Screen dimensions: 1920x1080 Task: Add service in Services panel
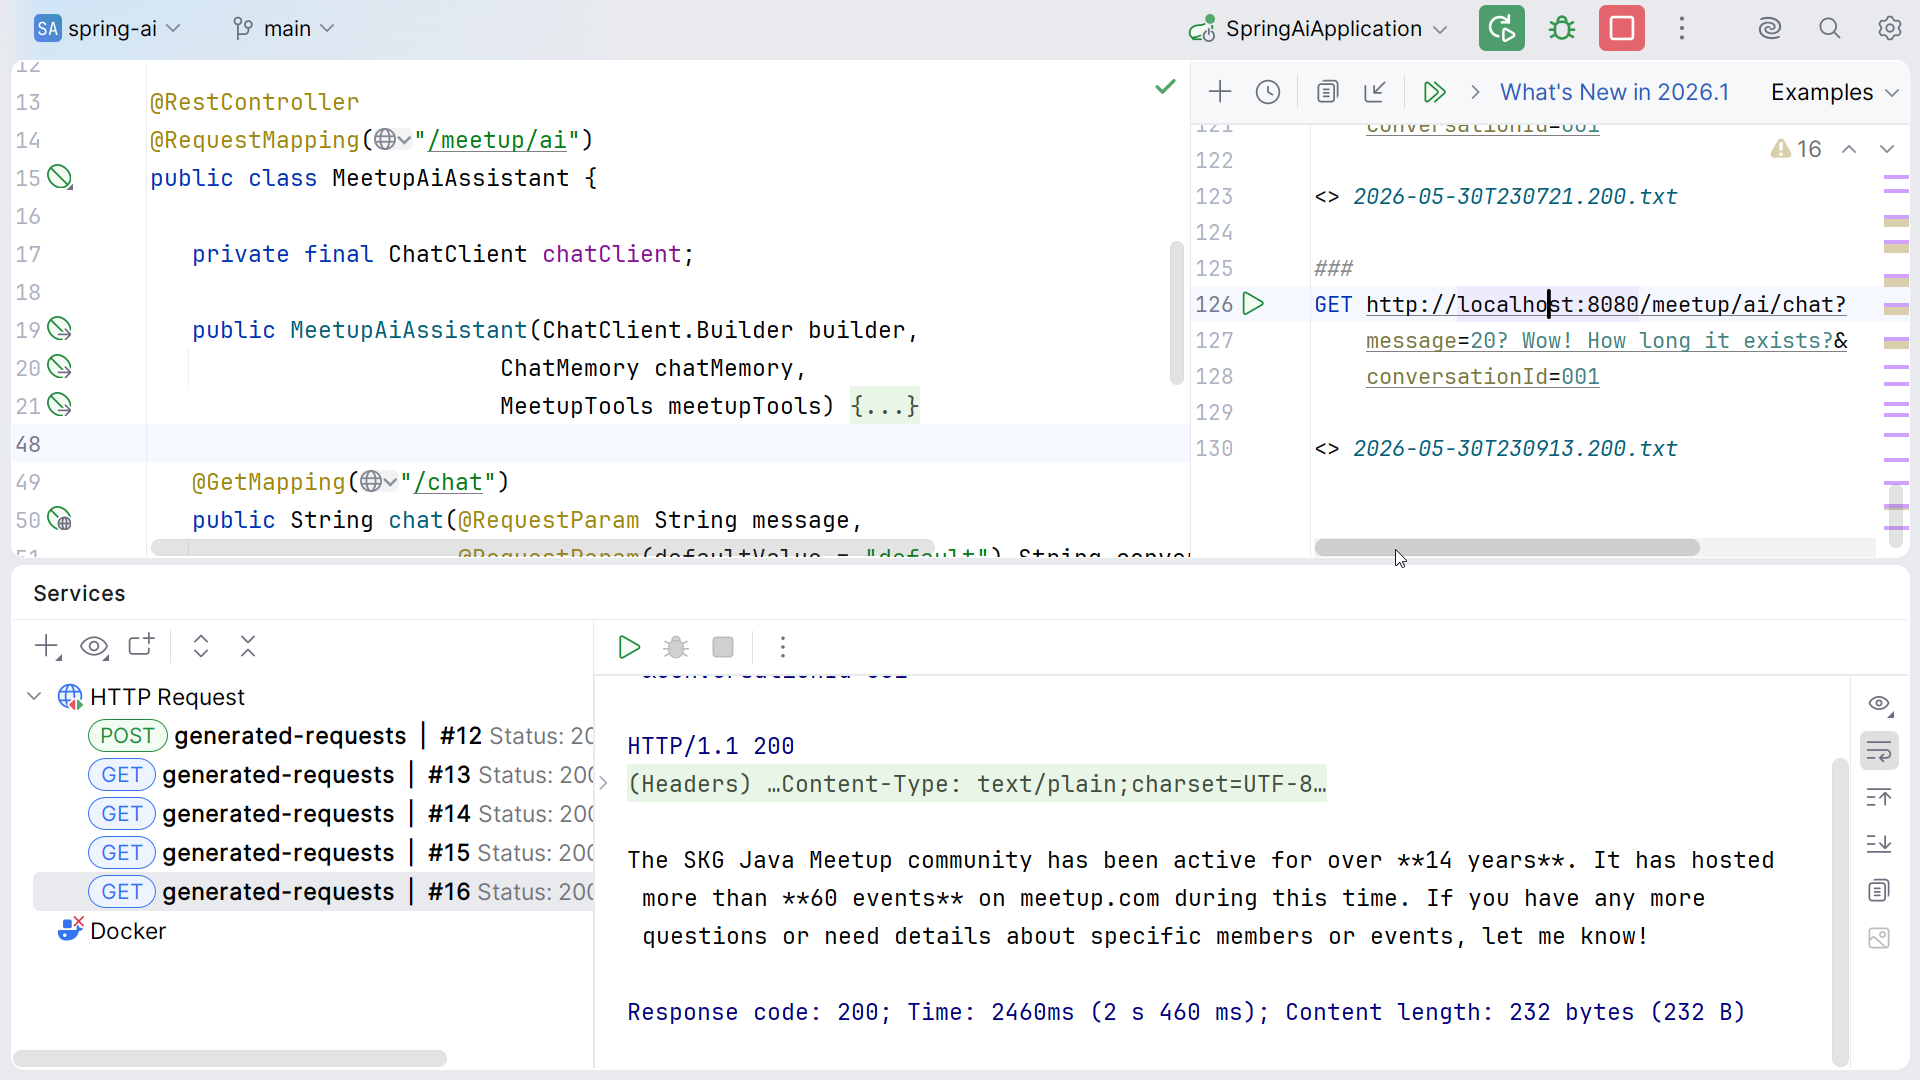[47, 647]
